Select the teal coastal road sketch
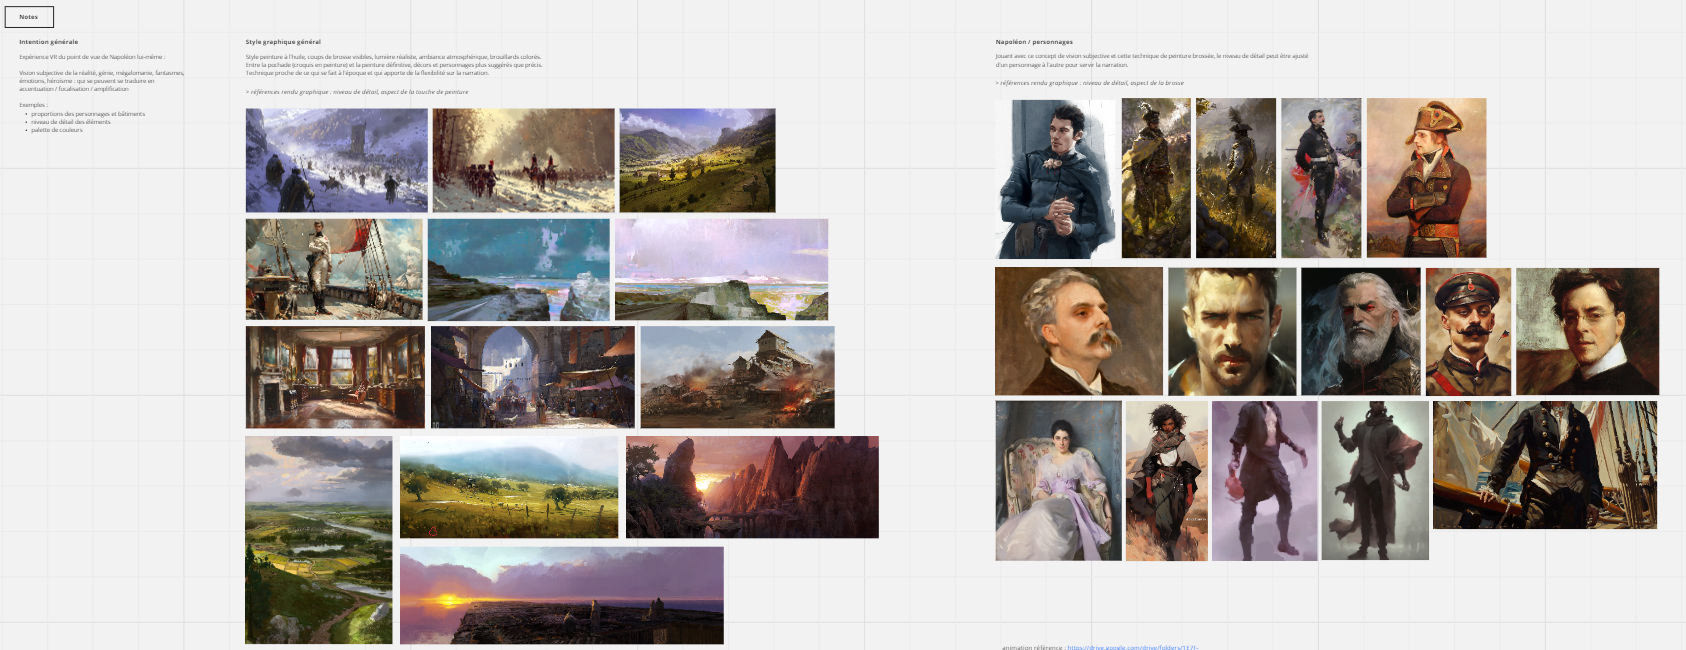This screenshot has height=650, width=1686. (518, 269)
